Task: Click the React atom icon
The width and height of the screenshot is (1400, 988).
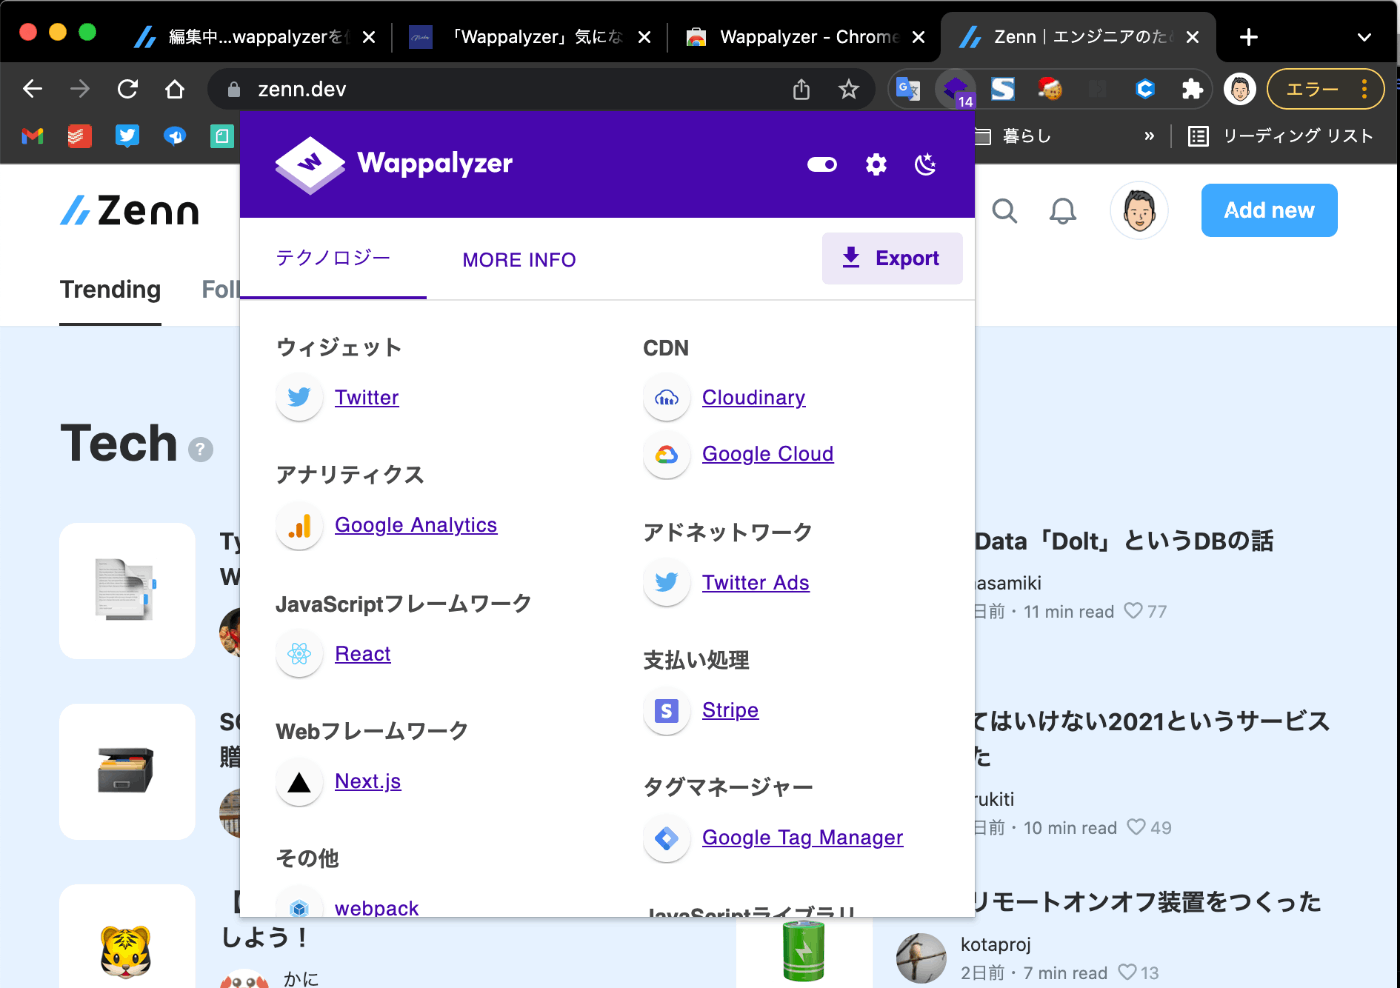Action: (299, 654)
